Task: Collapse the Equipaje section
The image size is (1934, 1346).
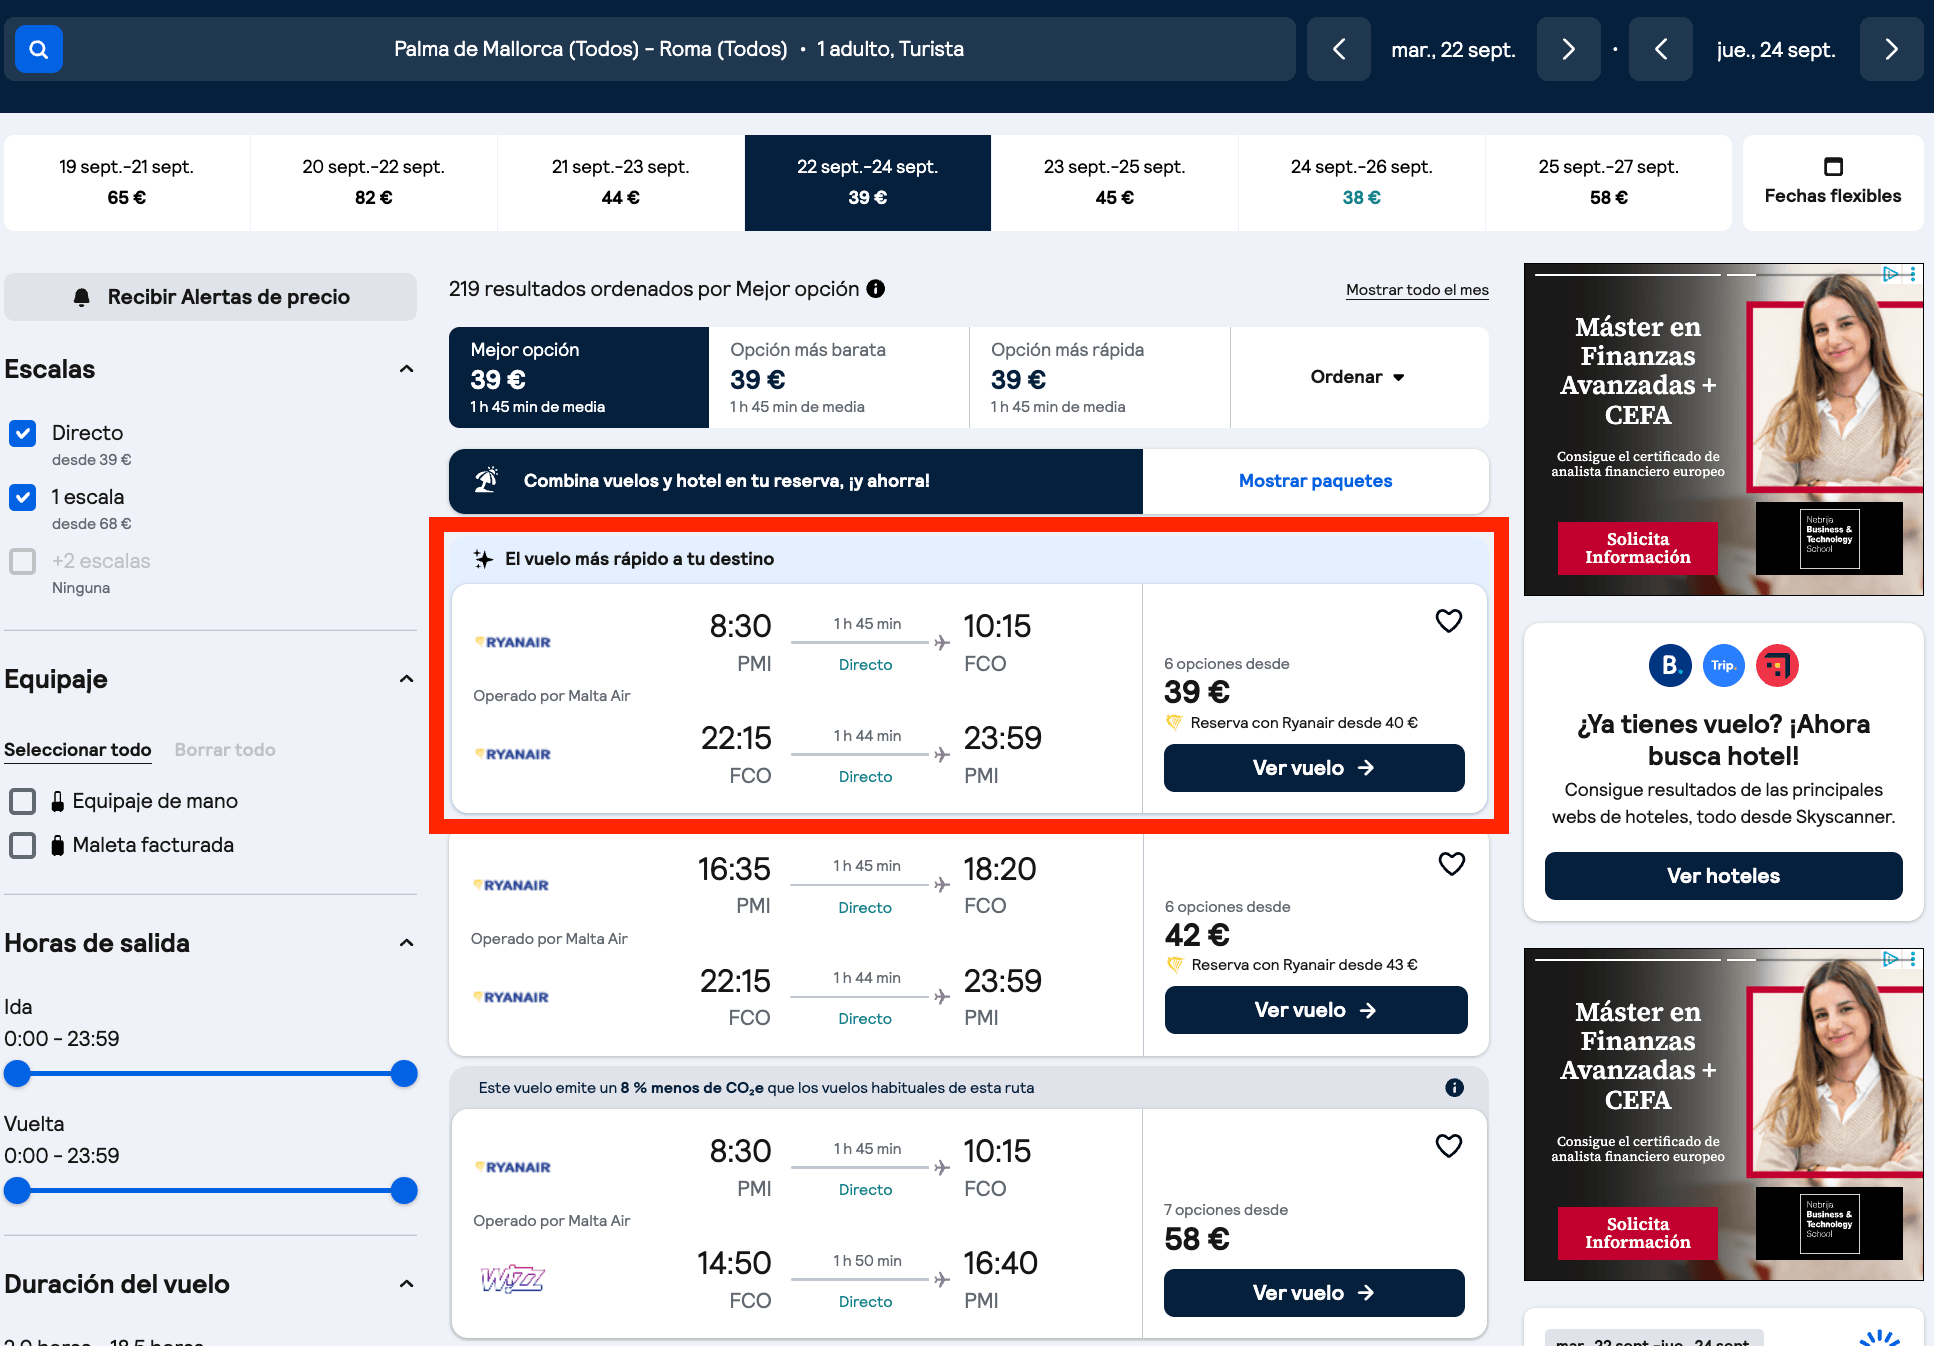Action: 407,679
